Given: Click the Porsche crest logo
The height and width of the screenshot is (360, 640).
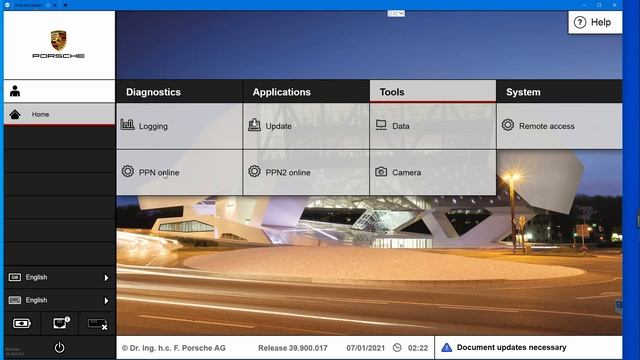Looking at the screenshot, I should (x=58, y=41).
